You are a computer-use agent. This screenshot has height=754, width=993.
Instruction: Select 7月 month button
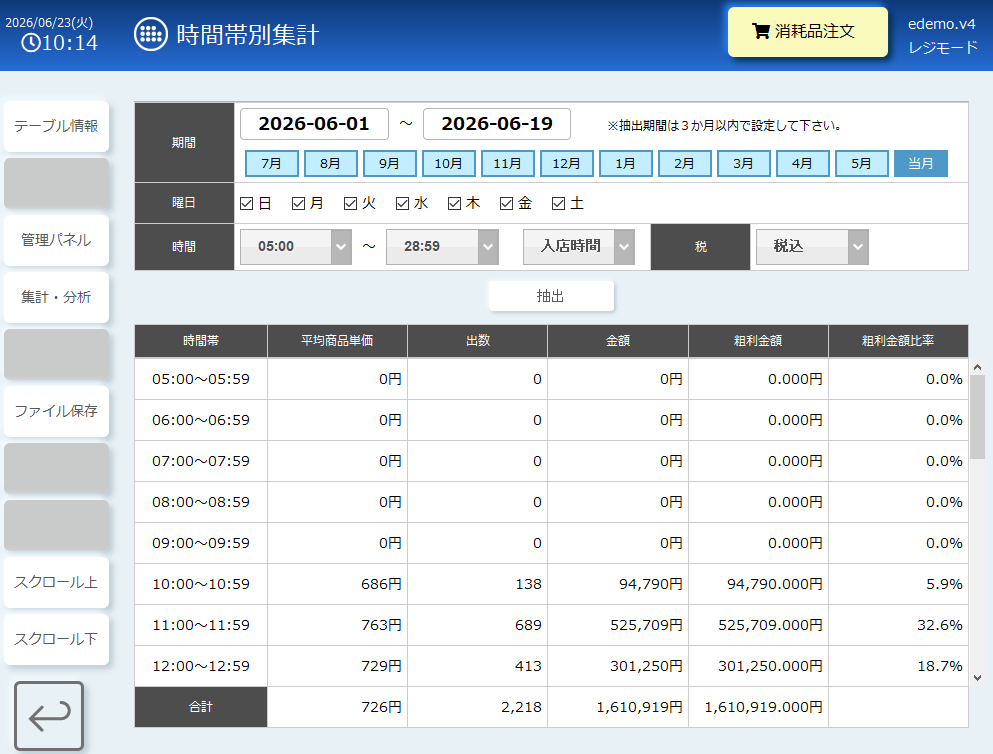[272, 163]
